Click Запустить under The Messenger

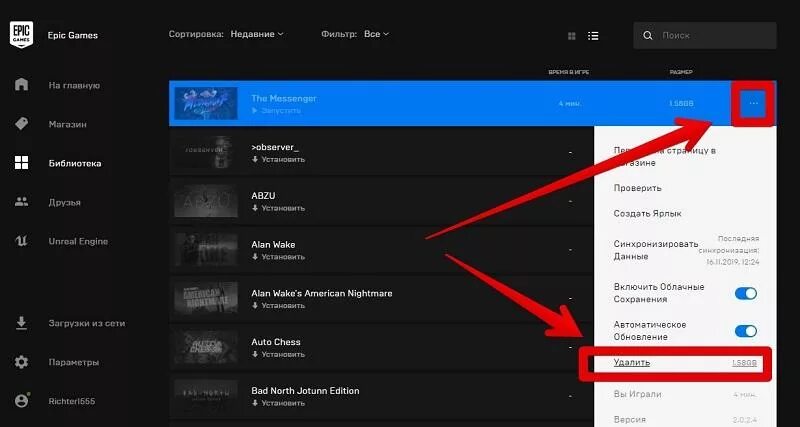point(281,111)
